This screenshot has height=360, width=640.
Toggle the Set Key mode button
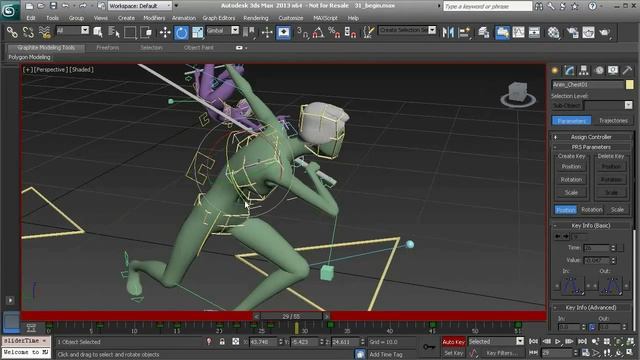(453, 353)
